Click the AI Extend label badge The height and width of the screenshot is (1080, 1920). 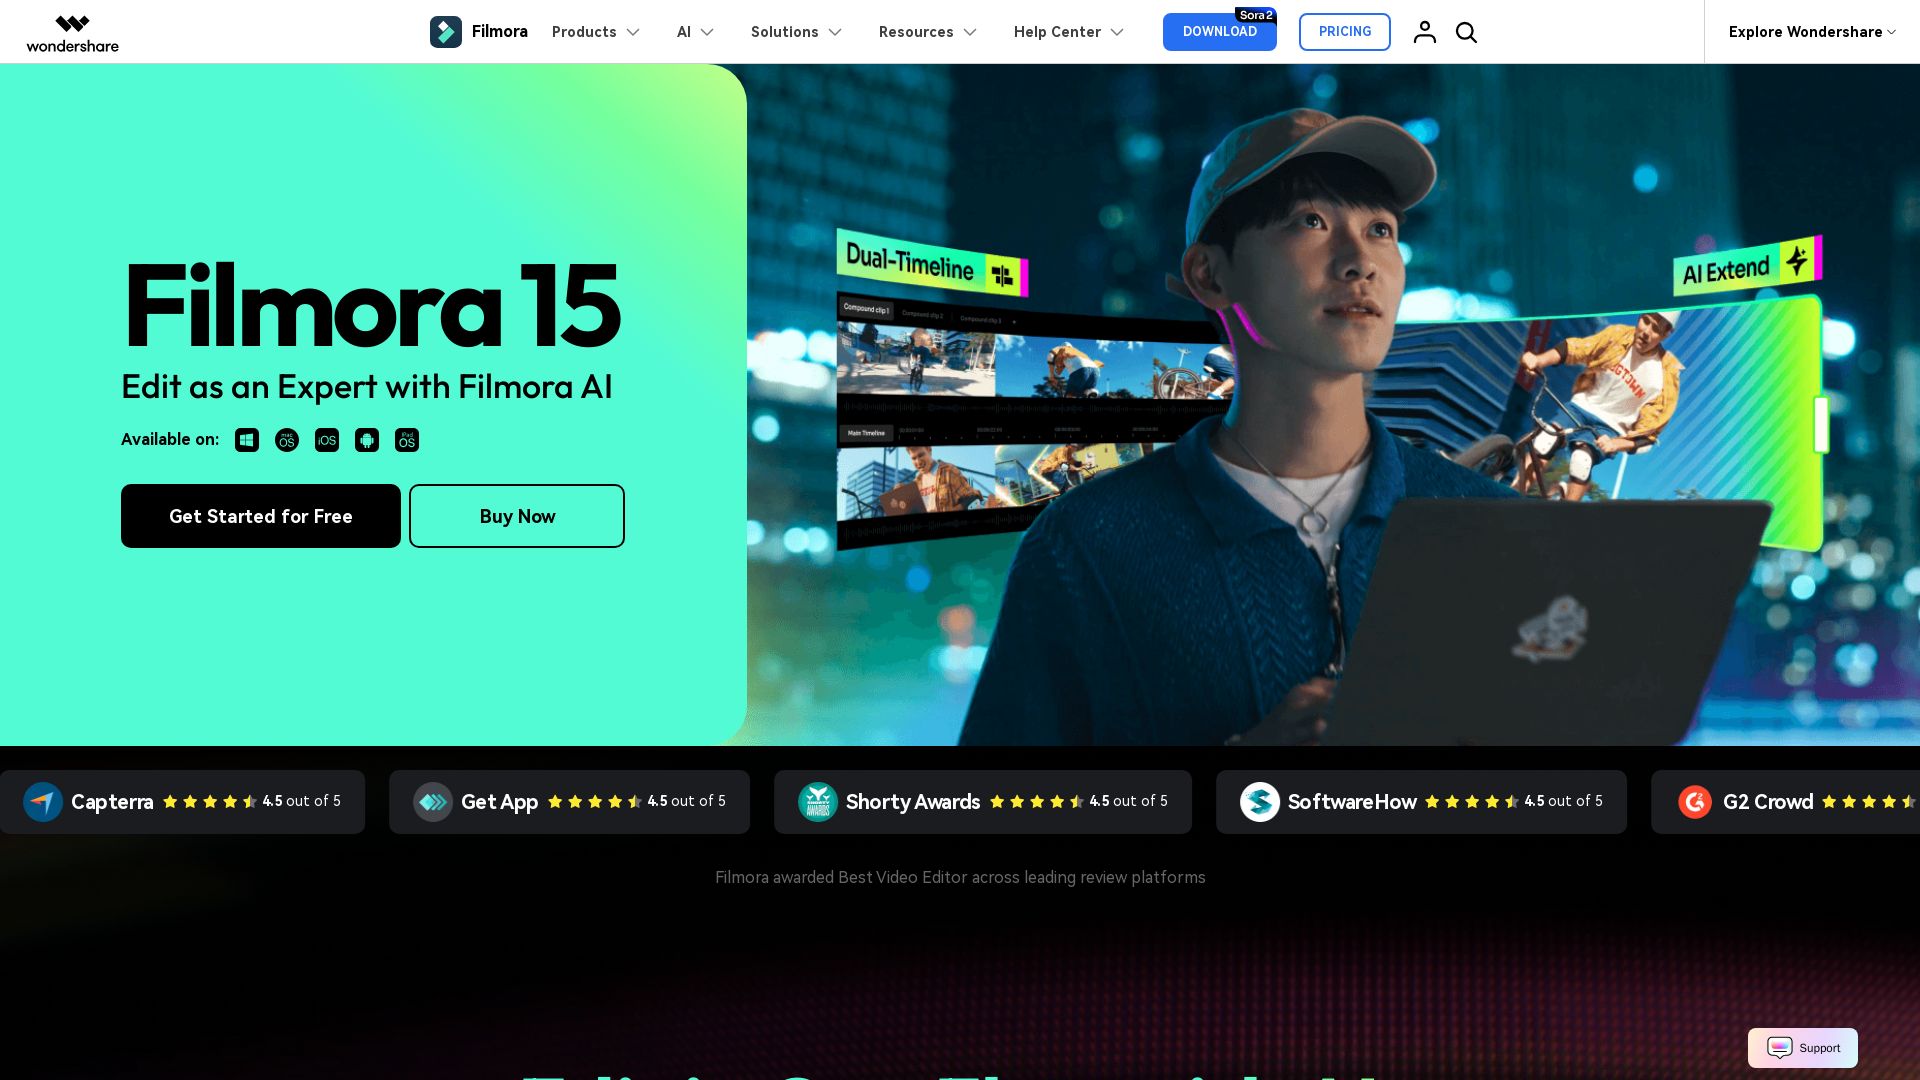(x=1747, y=266)
